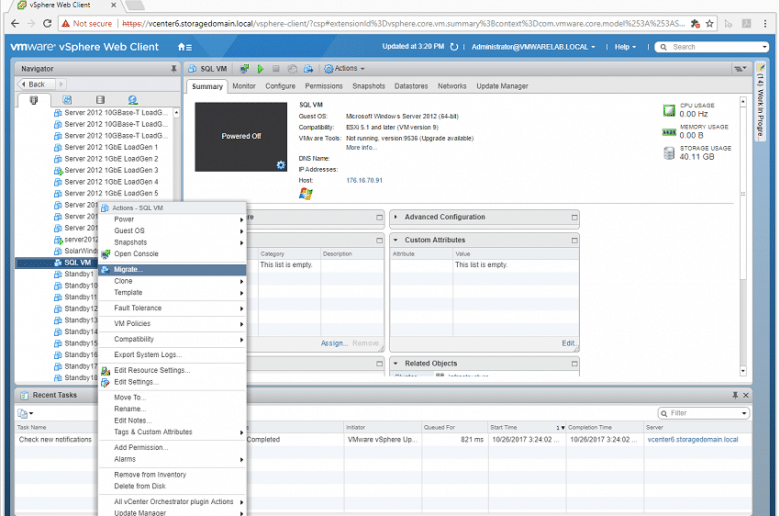Expand the Advanced Configuration section
This screenshot has width=780, height=516.
[395, 217]
